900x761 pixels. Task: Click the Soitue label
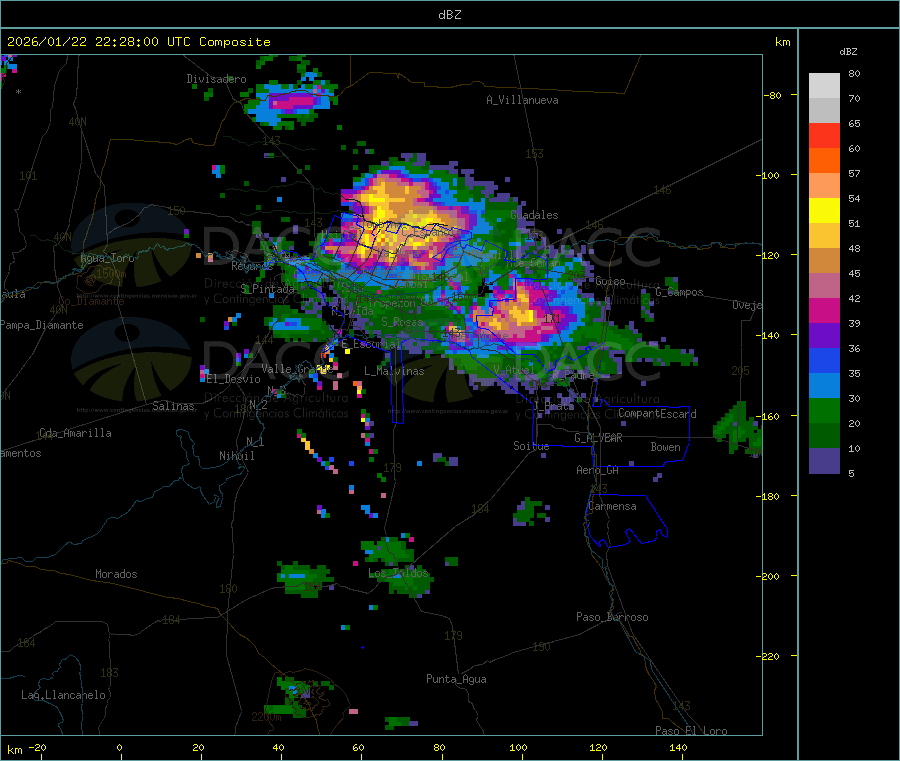click(531, 446)
